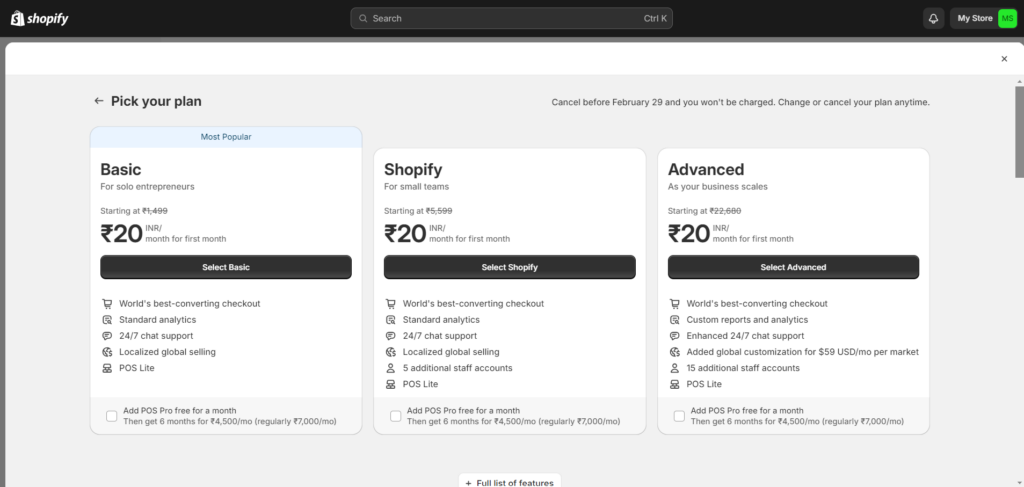The image size is (1024, 487).
Task: Click chat support icon in Basic plan
Action: point(107,336)
